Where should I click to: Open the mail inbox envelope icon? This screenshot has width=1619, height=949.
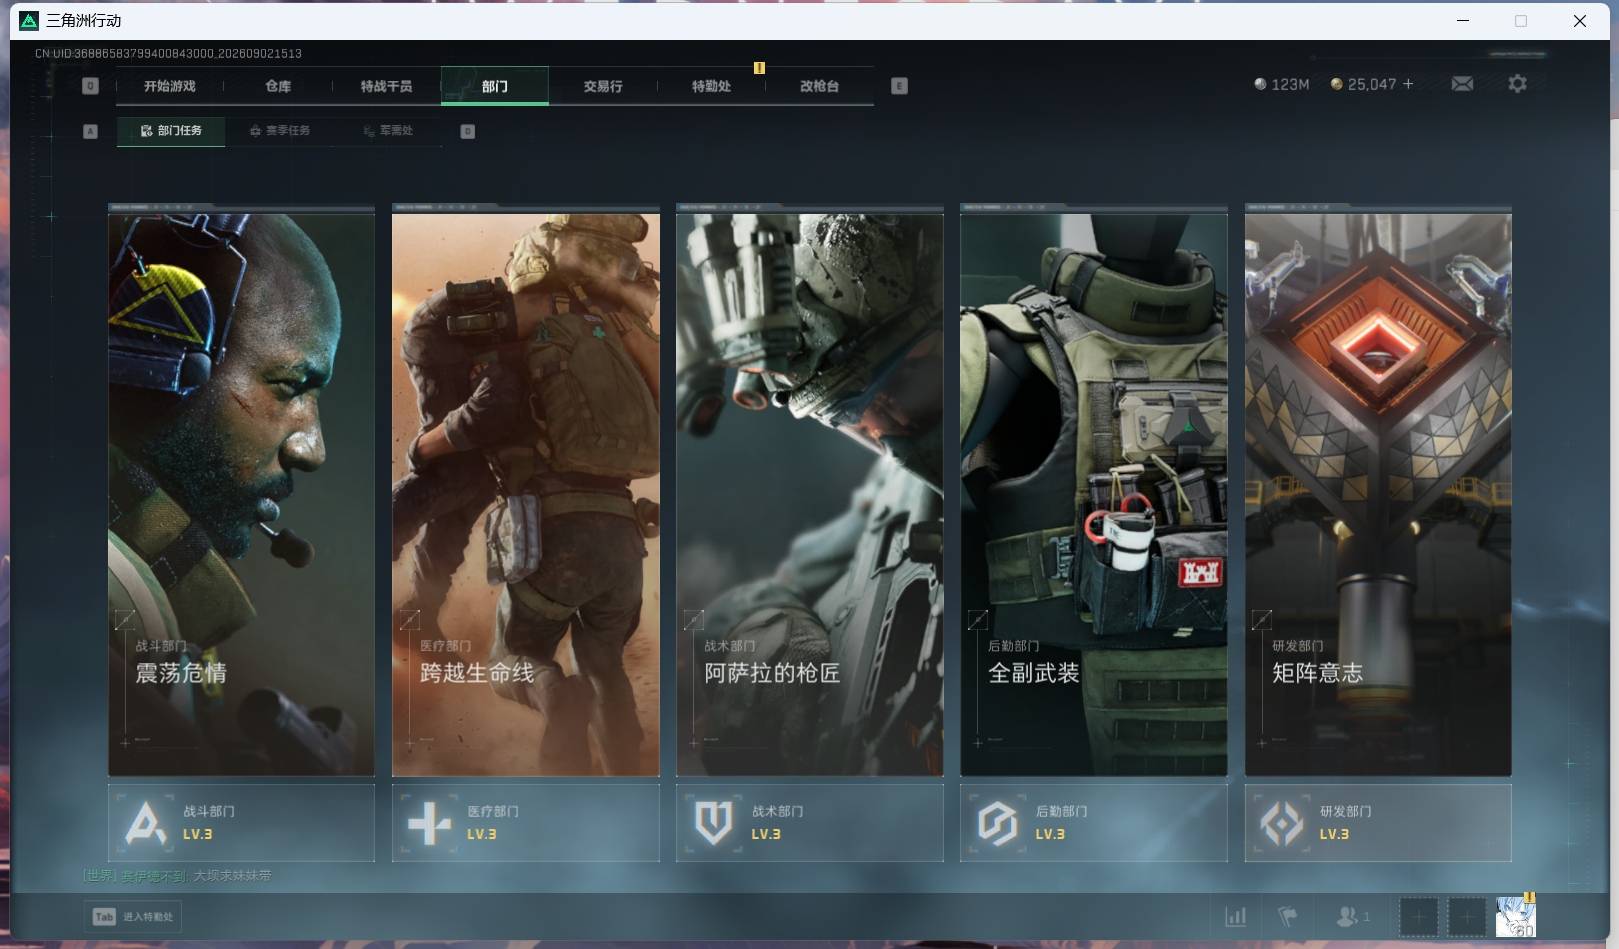pos(1462,84)
